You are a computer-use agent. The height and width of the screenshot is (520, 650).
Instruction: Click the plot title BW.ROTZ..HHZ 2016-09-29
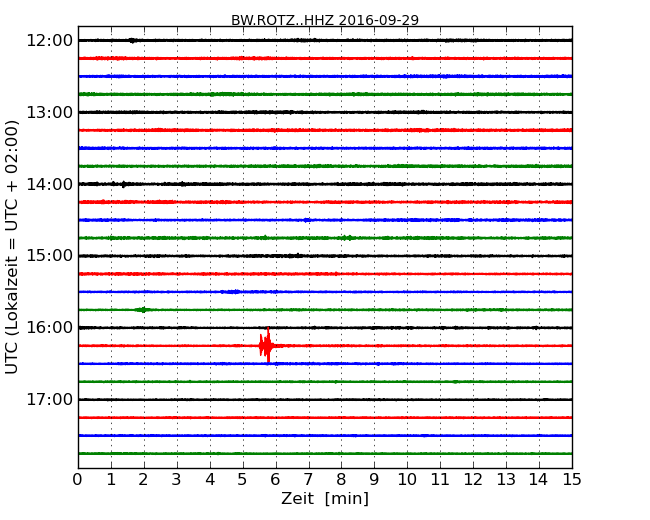click(x=325, y=20)
